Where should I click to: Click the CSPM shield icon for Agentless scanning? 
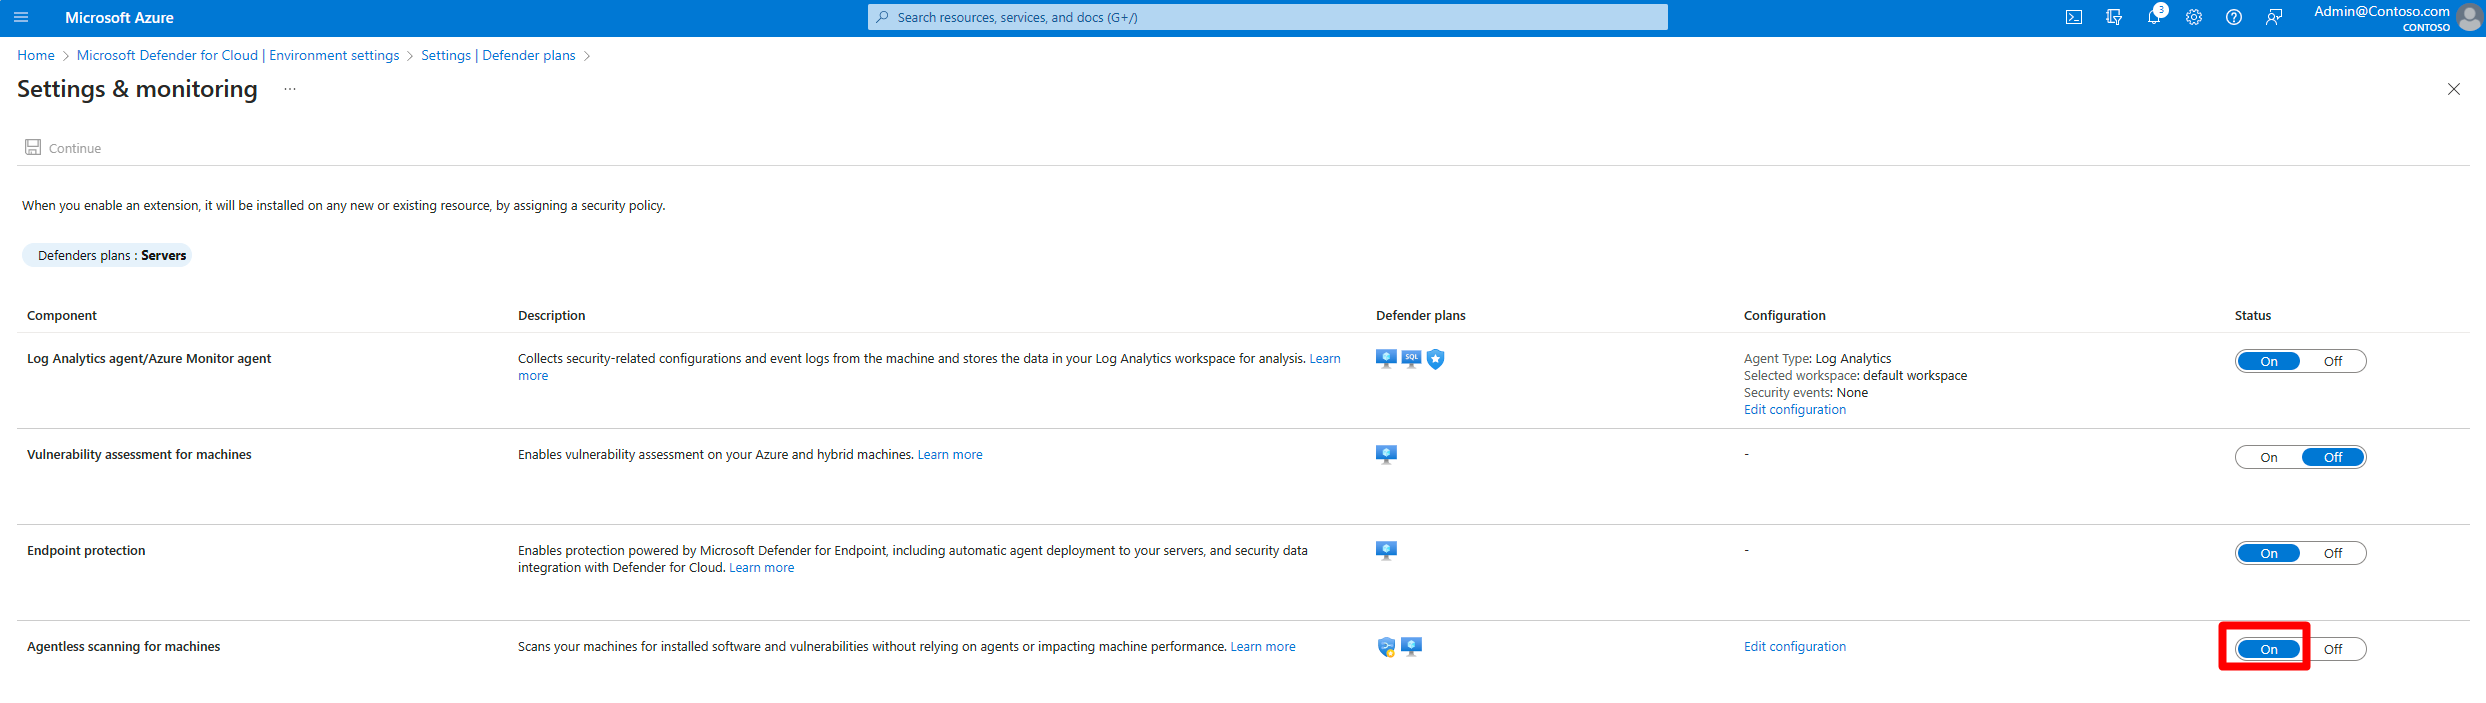click(x=1386, y=647)
